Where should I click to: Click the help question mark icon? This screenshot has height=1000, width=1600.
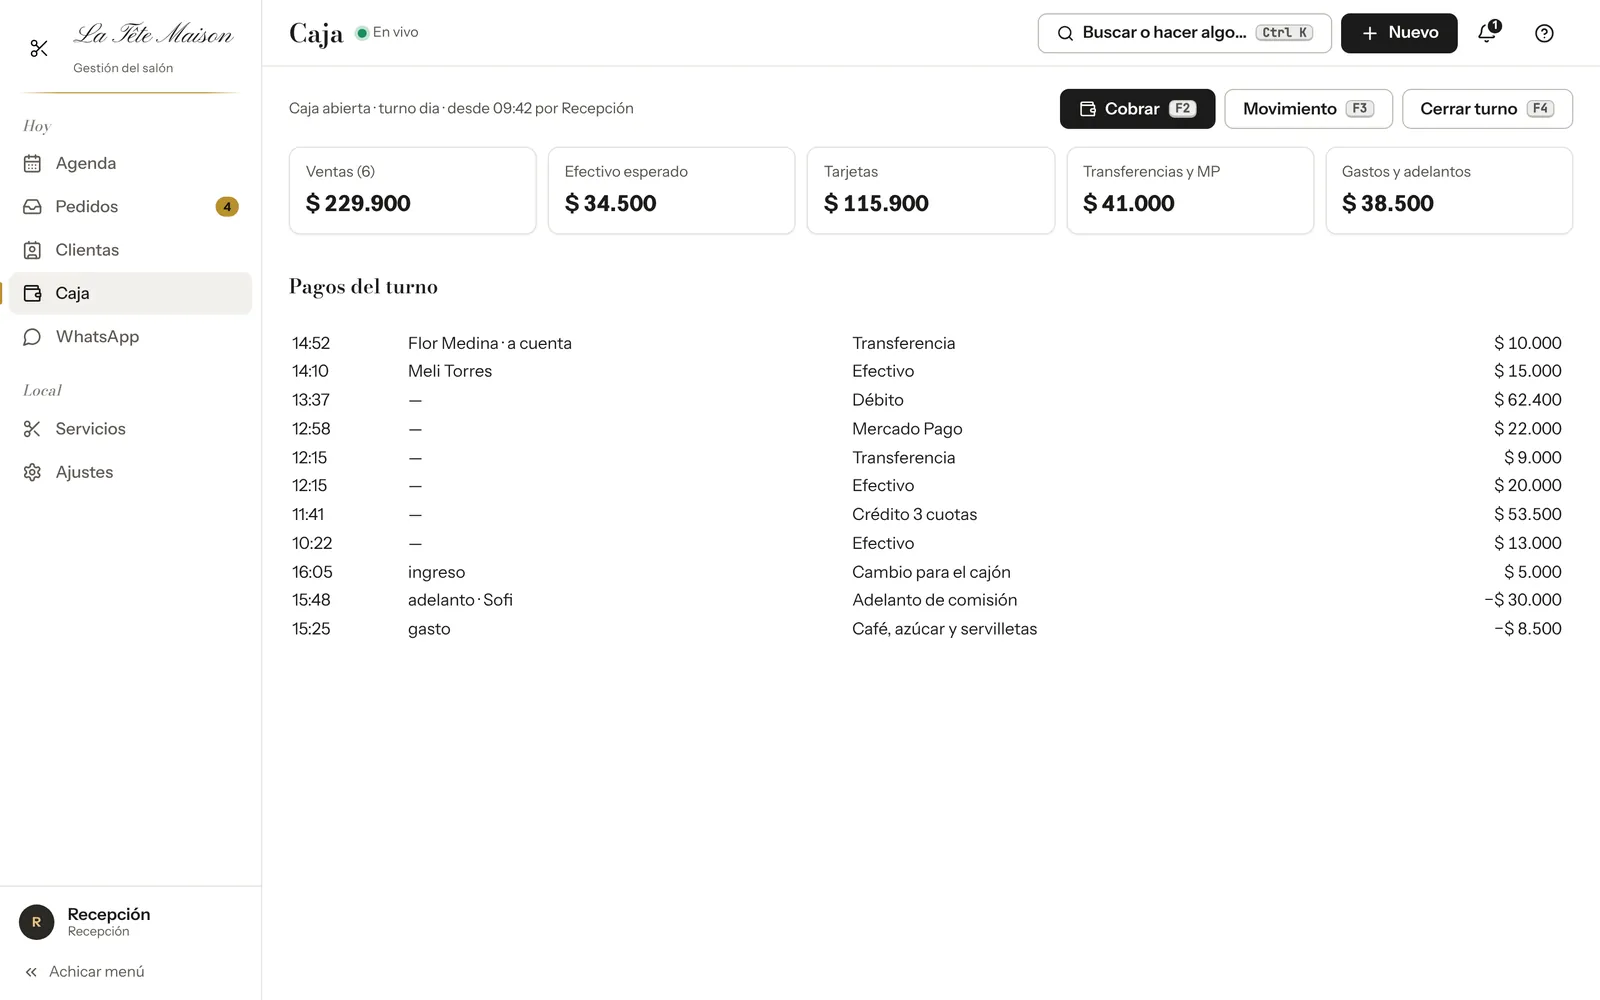pos(1544,33)
